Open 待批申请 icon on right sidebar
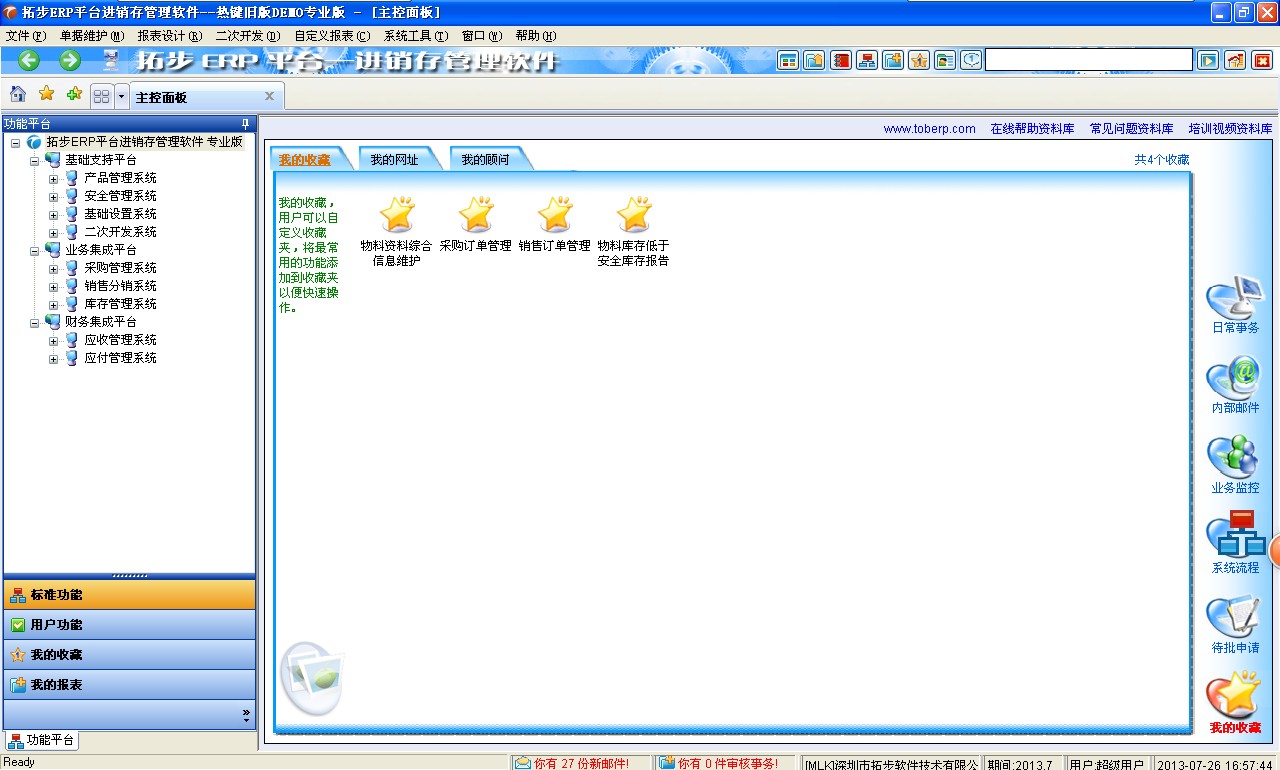The image size is (1280, 770). pos(1234,624)
